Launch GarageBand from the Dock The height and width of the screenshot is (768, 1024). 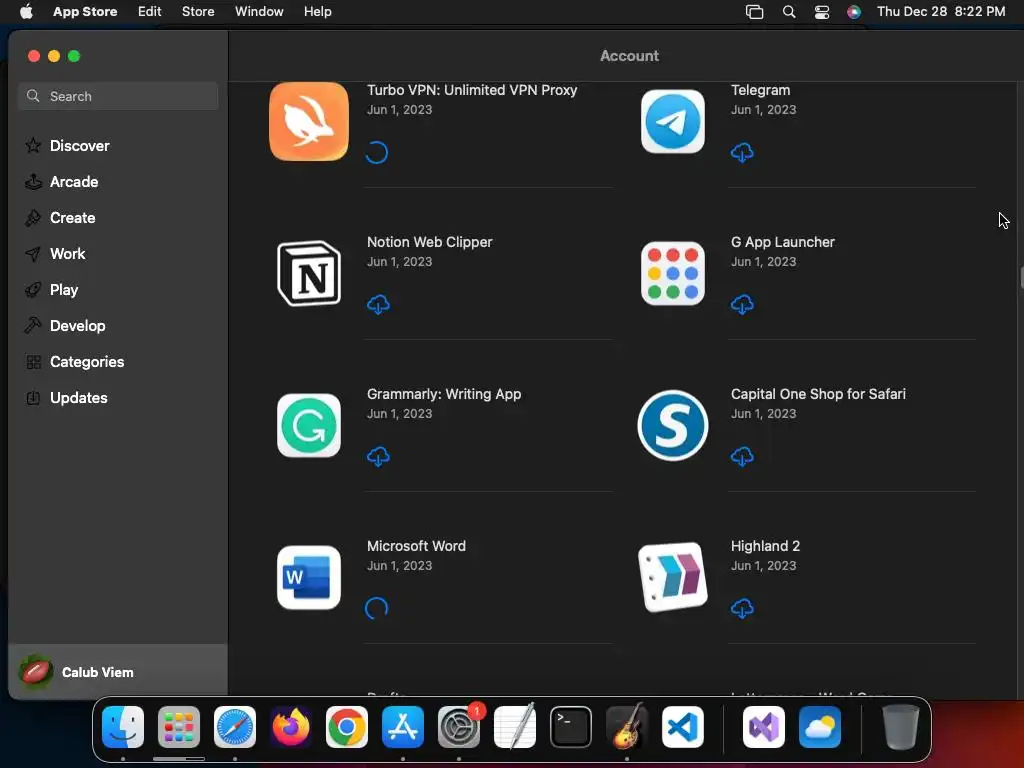[x=627, y=727]
